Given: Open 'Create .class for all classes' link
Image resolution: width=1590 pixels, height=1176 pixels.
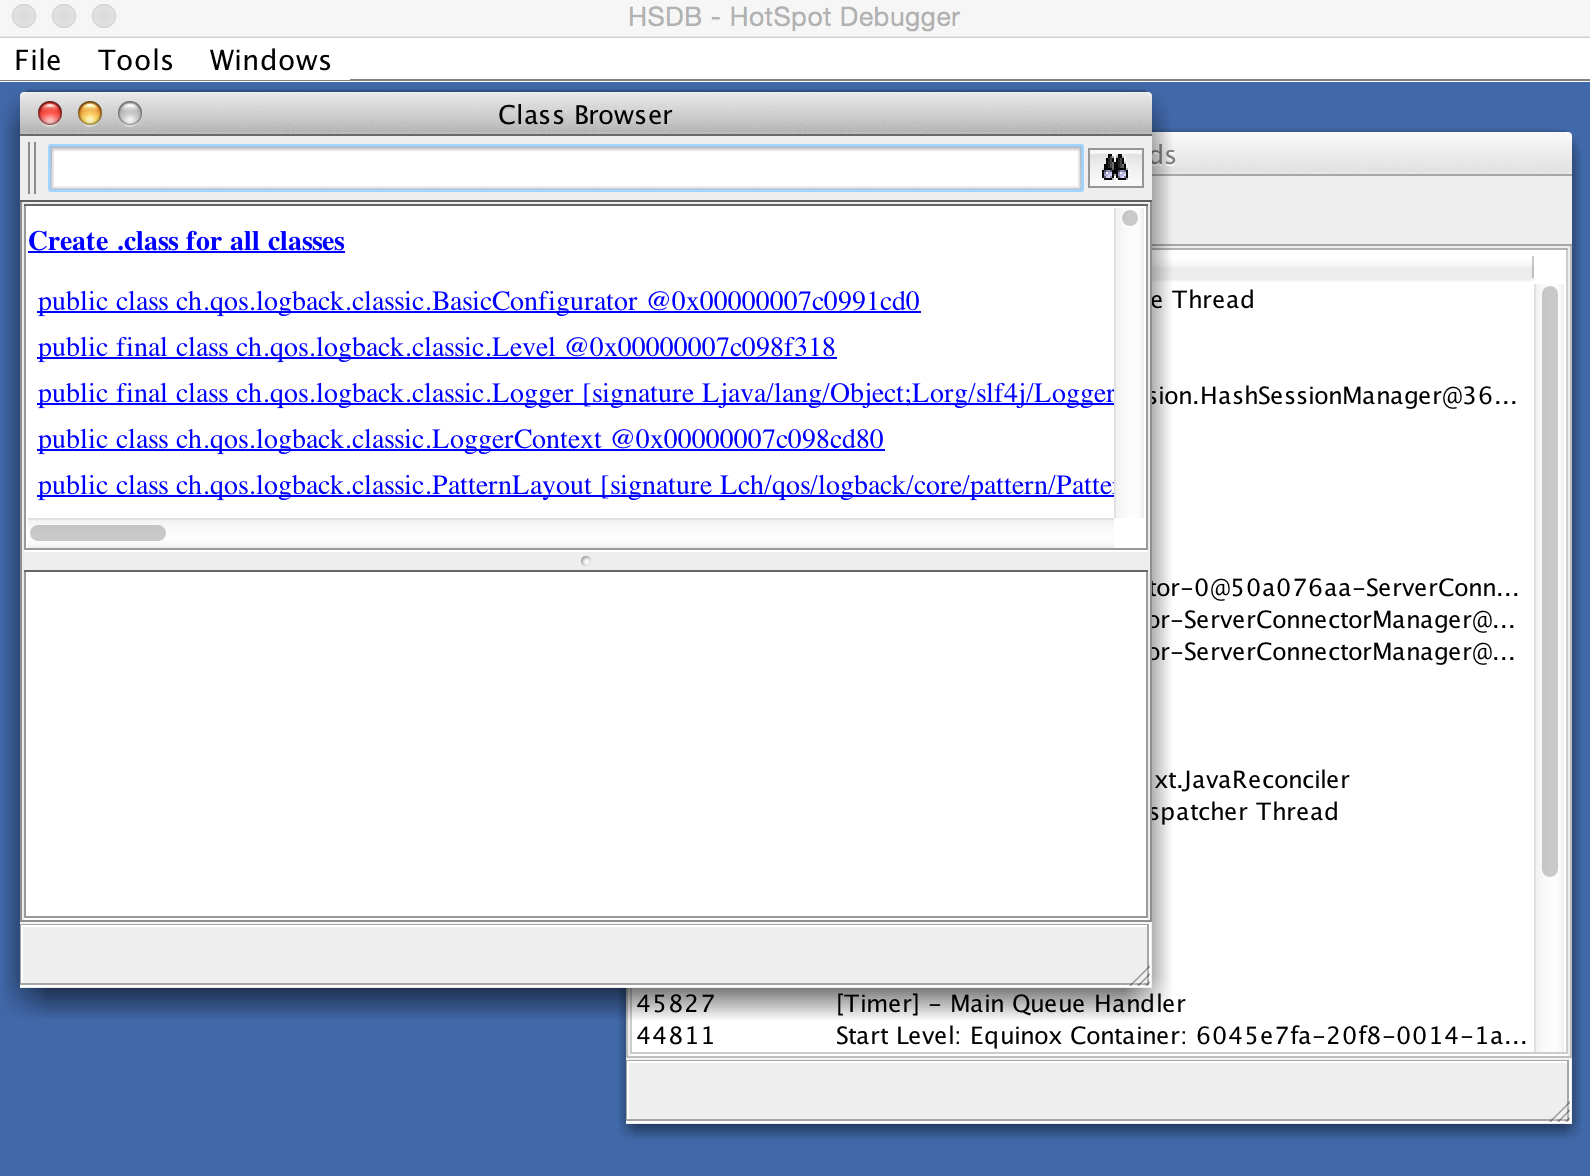Looking at the screenshot, I should tap(186, 241).
